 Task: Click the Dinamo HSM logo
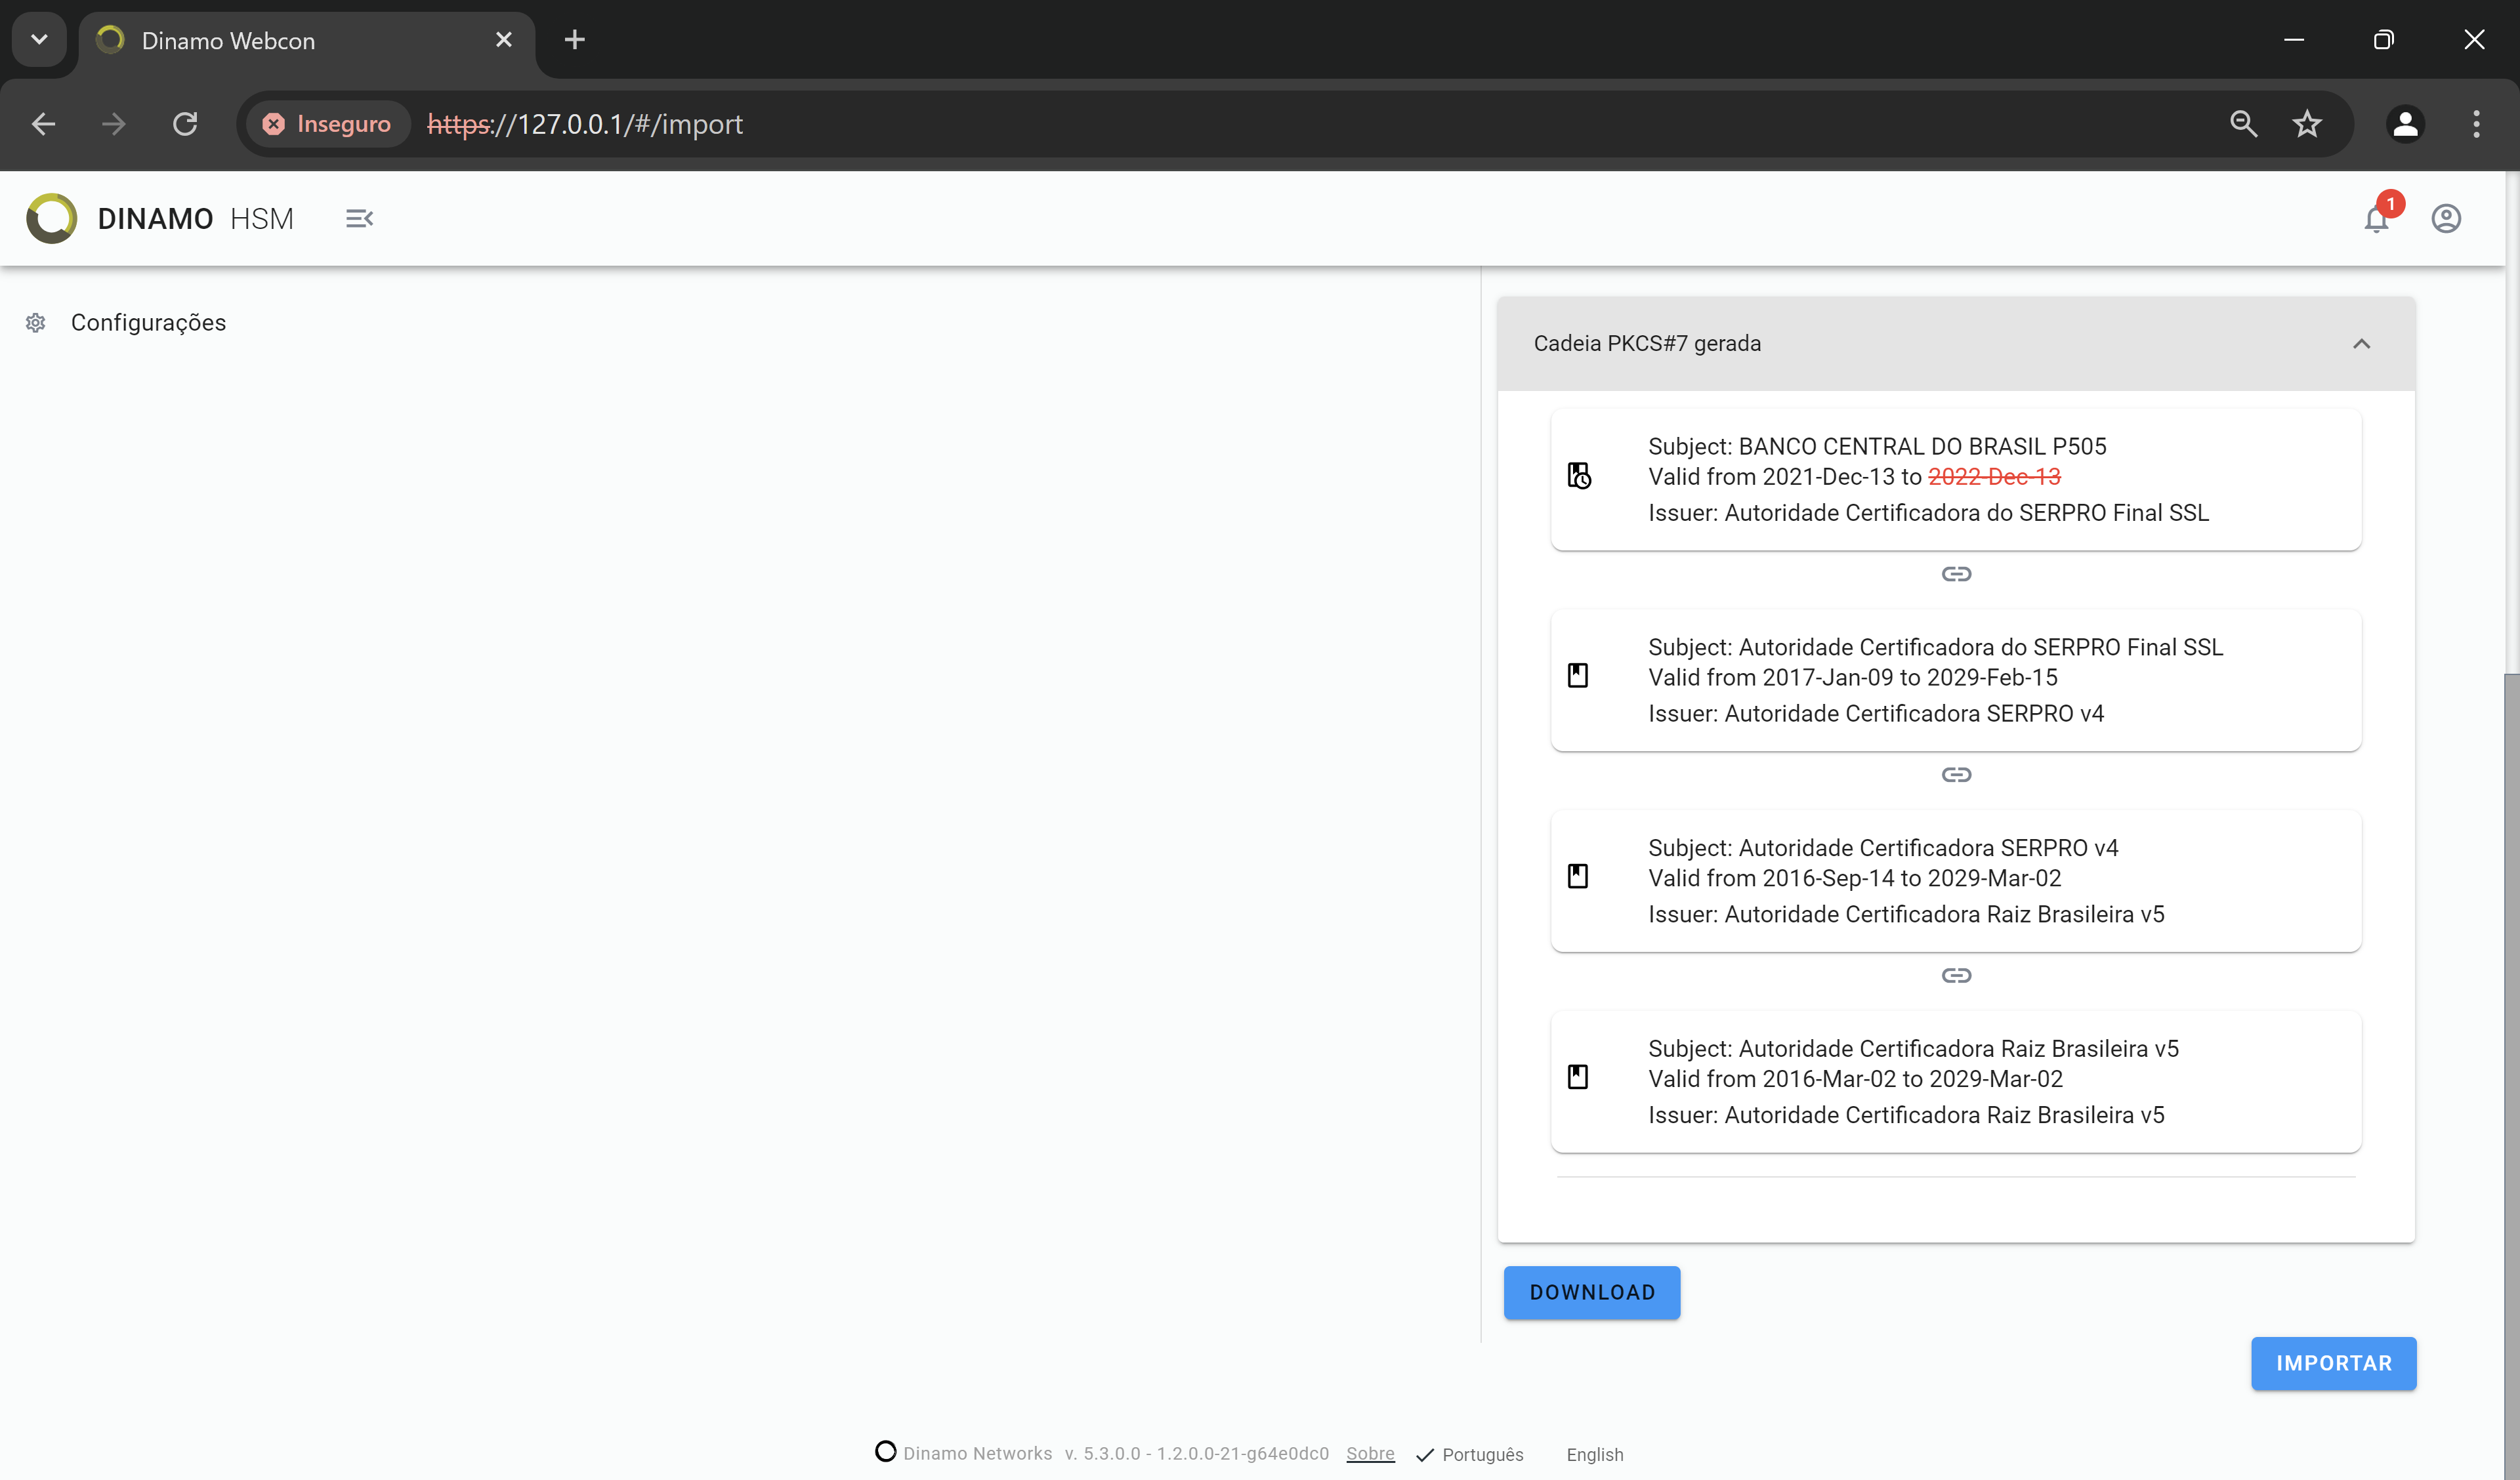52,218
